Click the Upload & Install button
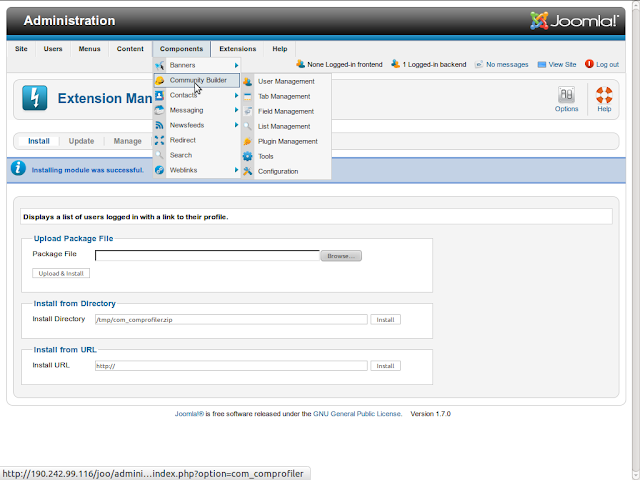 tap(61, 273)
